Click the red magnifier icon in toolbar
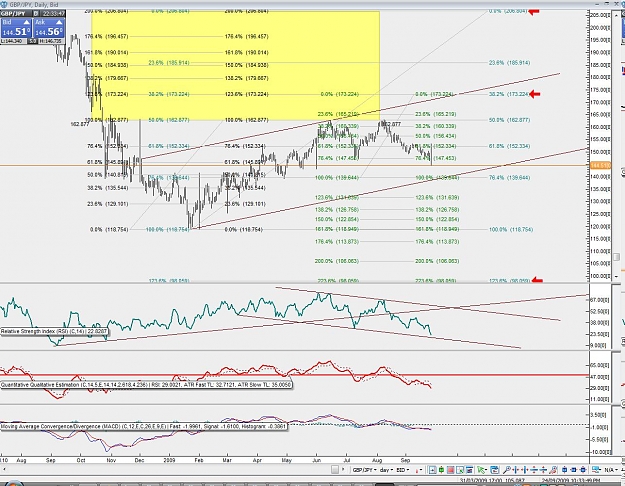 553,470
